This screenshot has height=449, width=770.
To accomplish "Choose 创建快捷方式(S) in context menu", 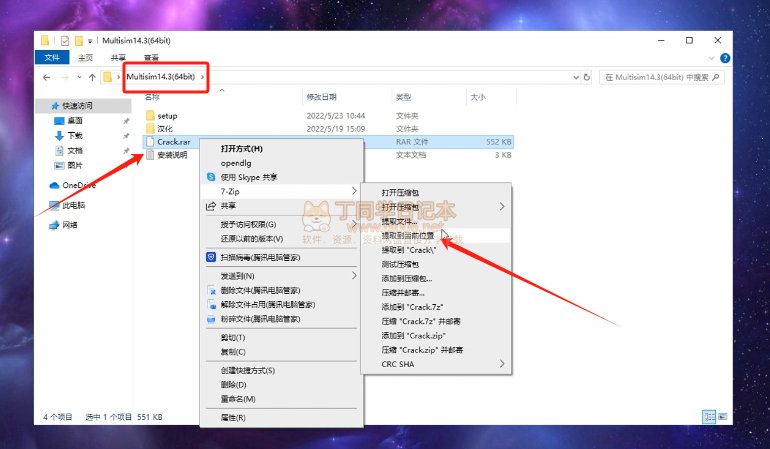I will pyautogui.click(x=248, y=370).
